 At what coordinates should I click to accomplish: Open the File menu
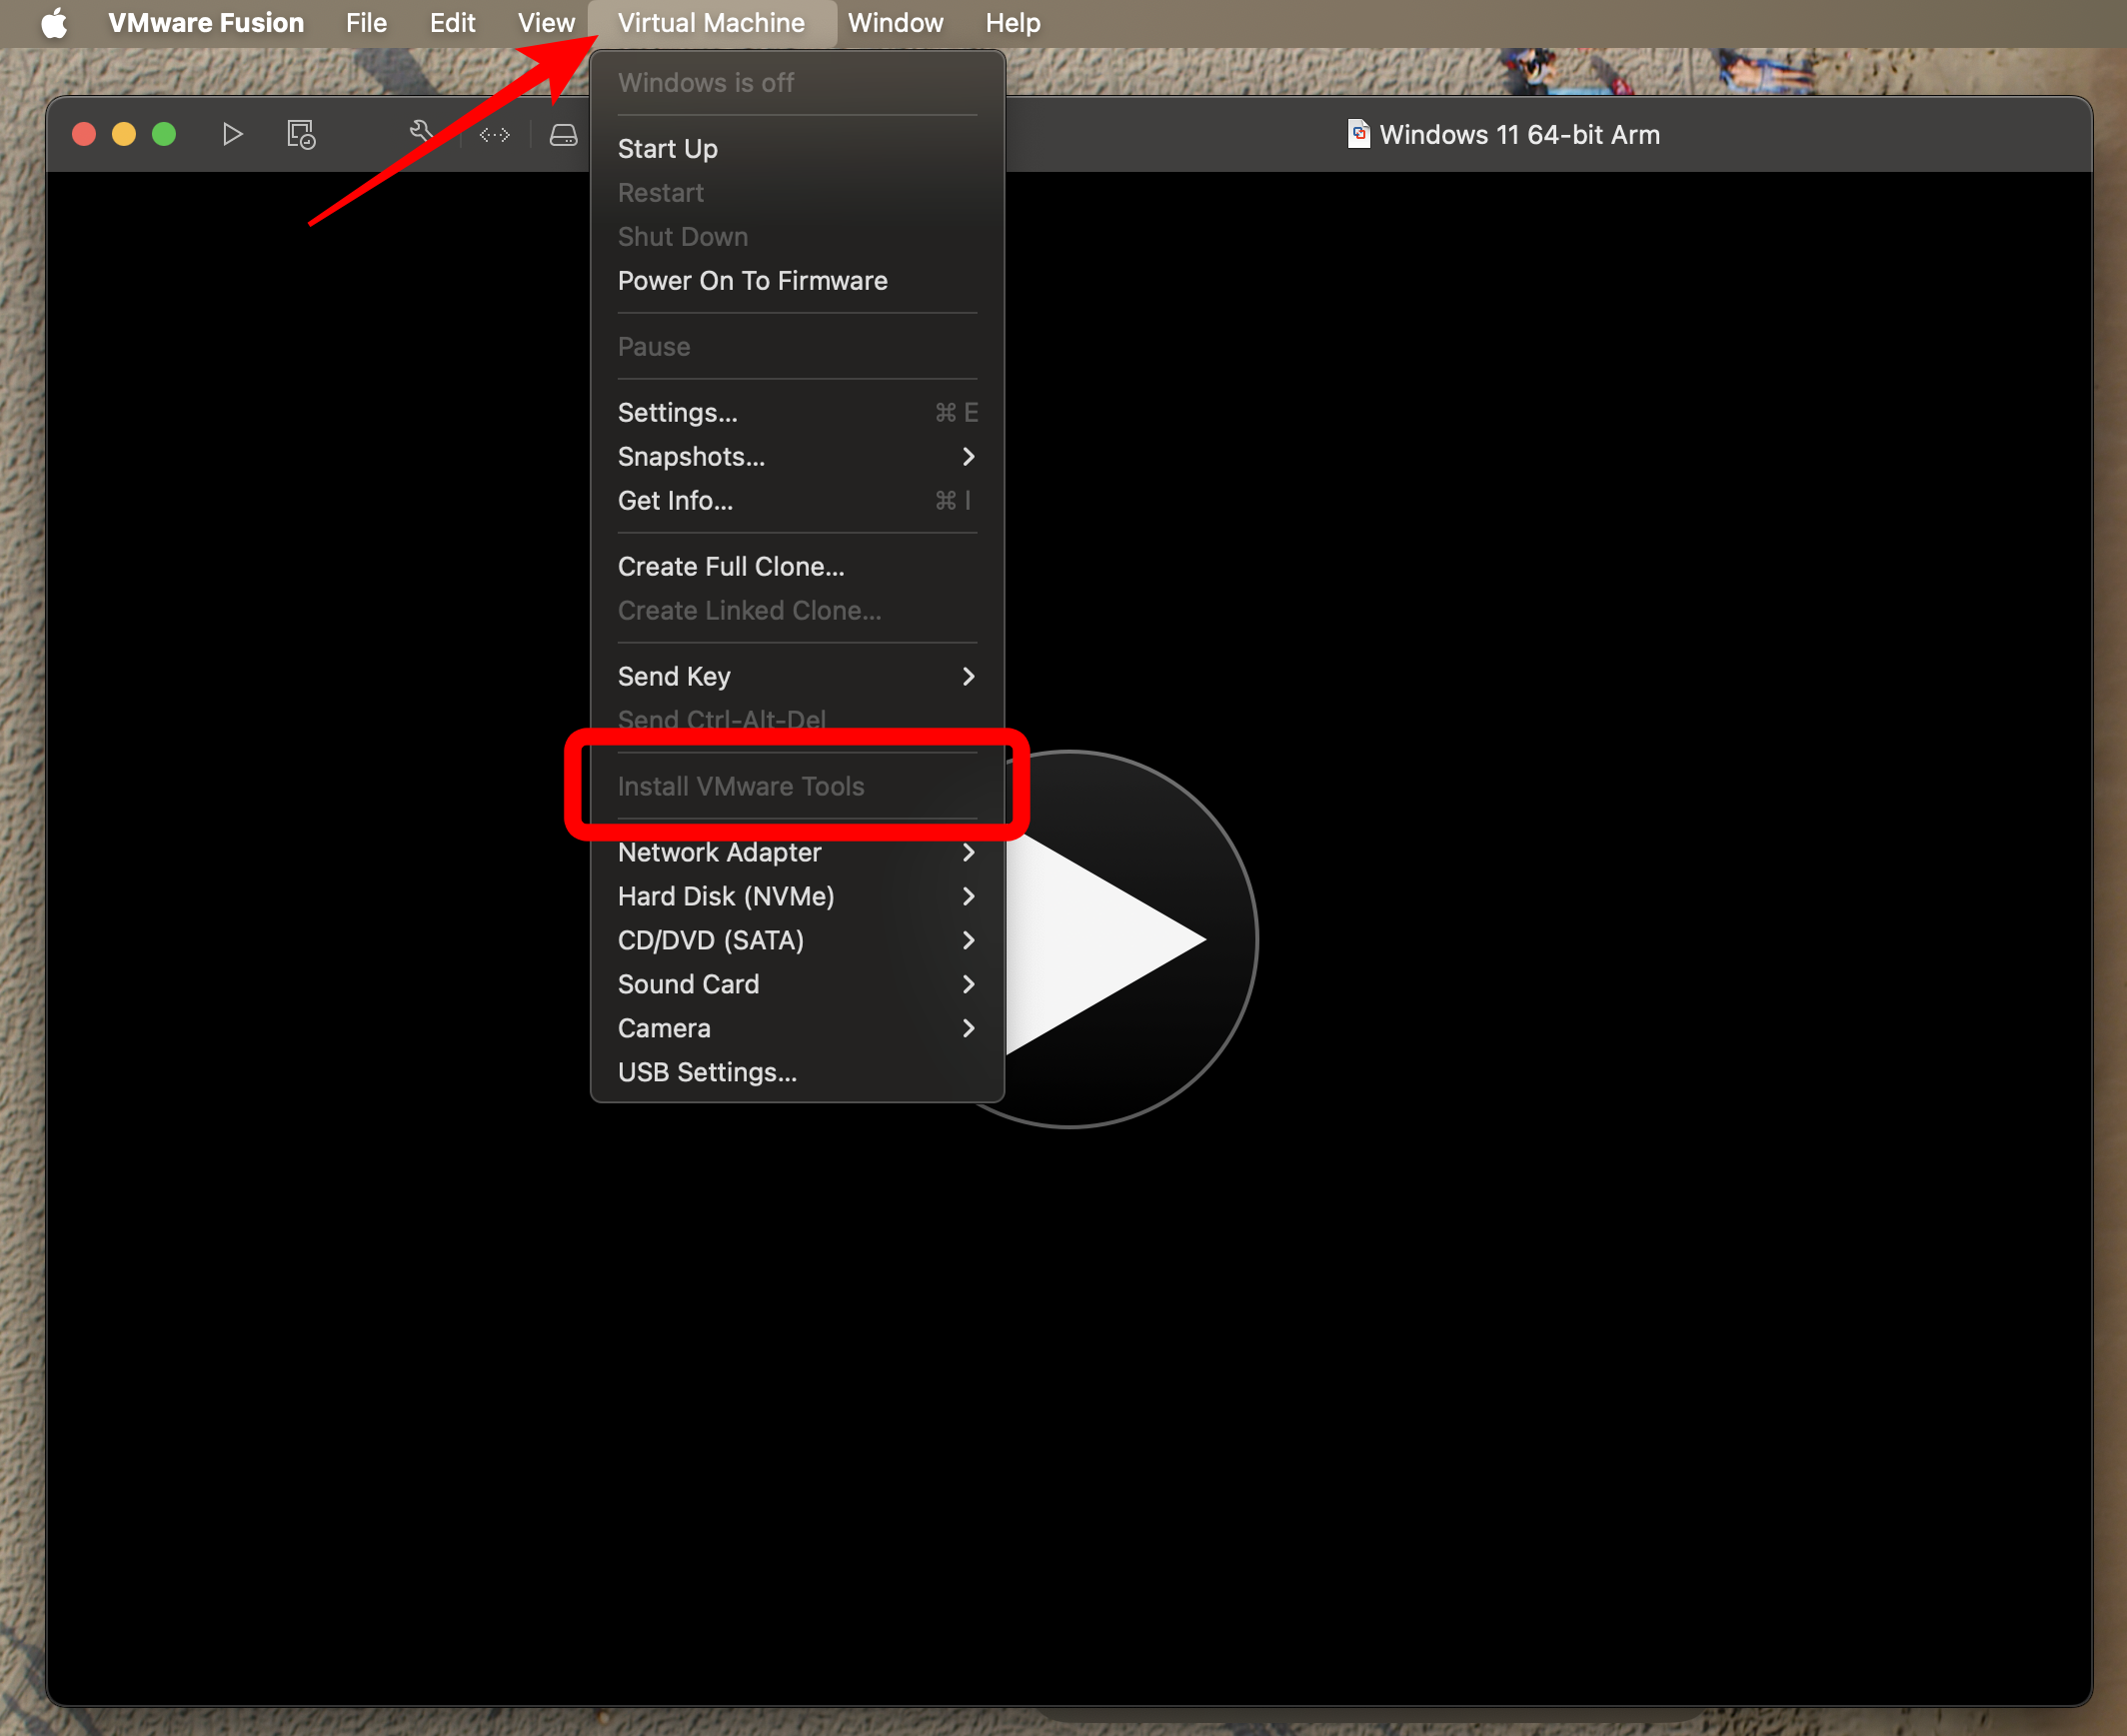[366, 22]
